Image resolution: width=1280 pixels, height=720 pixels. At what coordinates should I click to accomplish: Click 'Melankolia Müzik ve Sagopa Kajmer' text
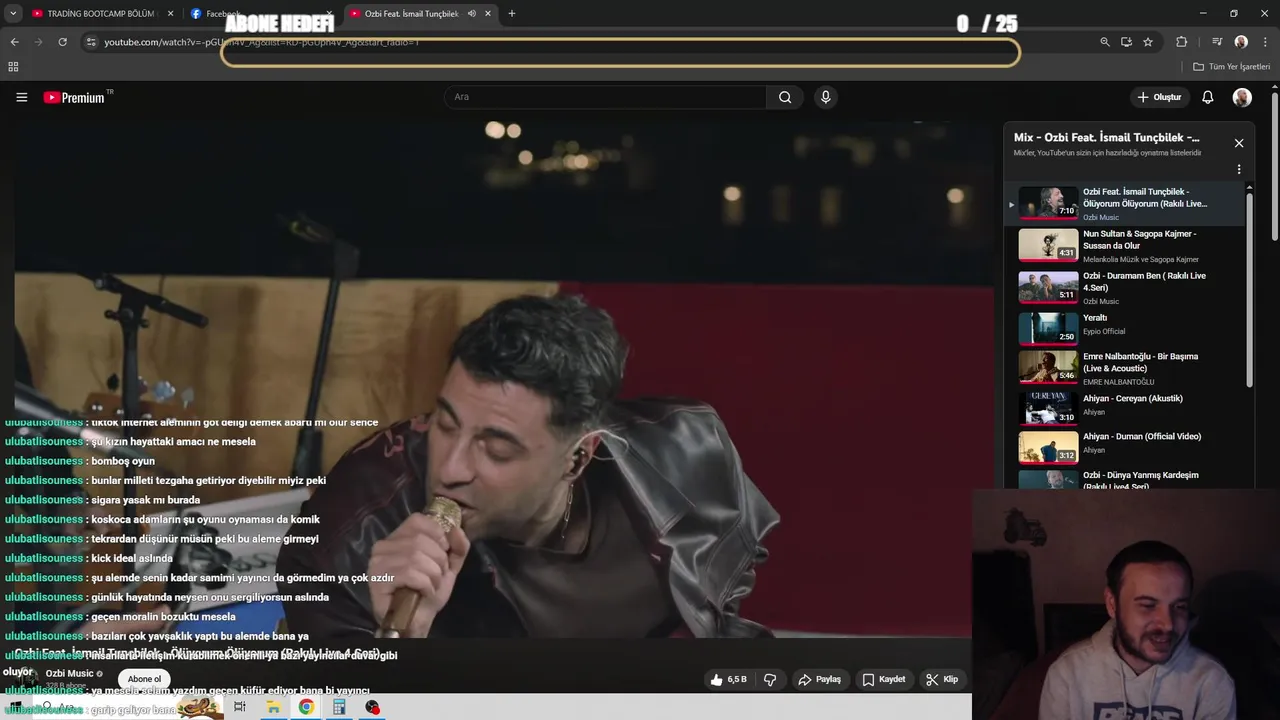pyautogui.click(x=1141, y=259)
